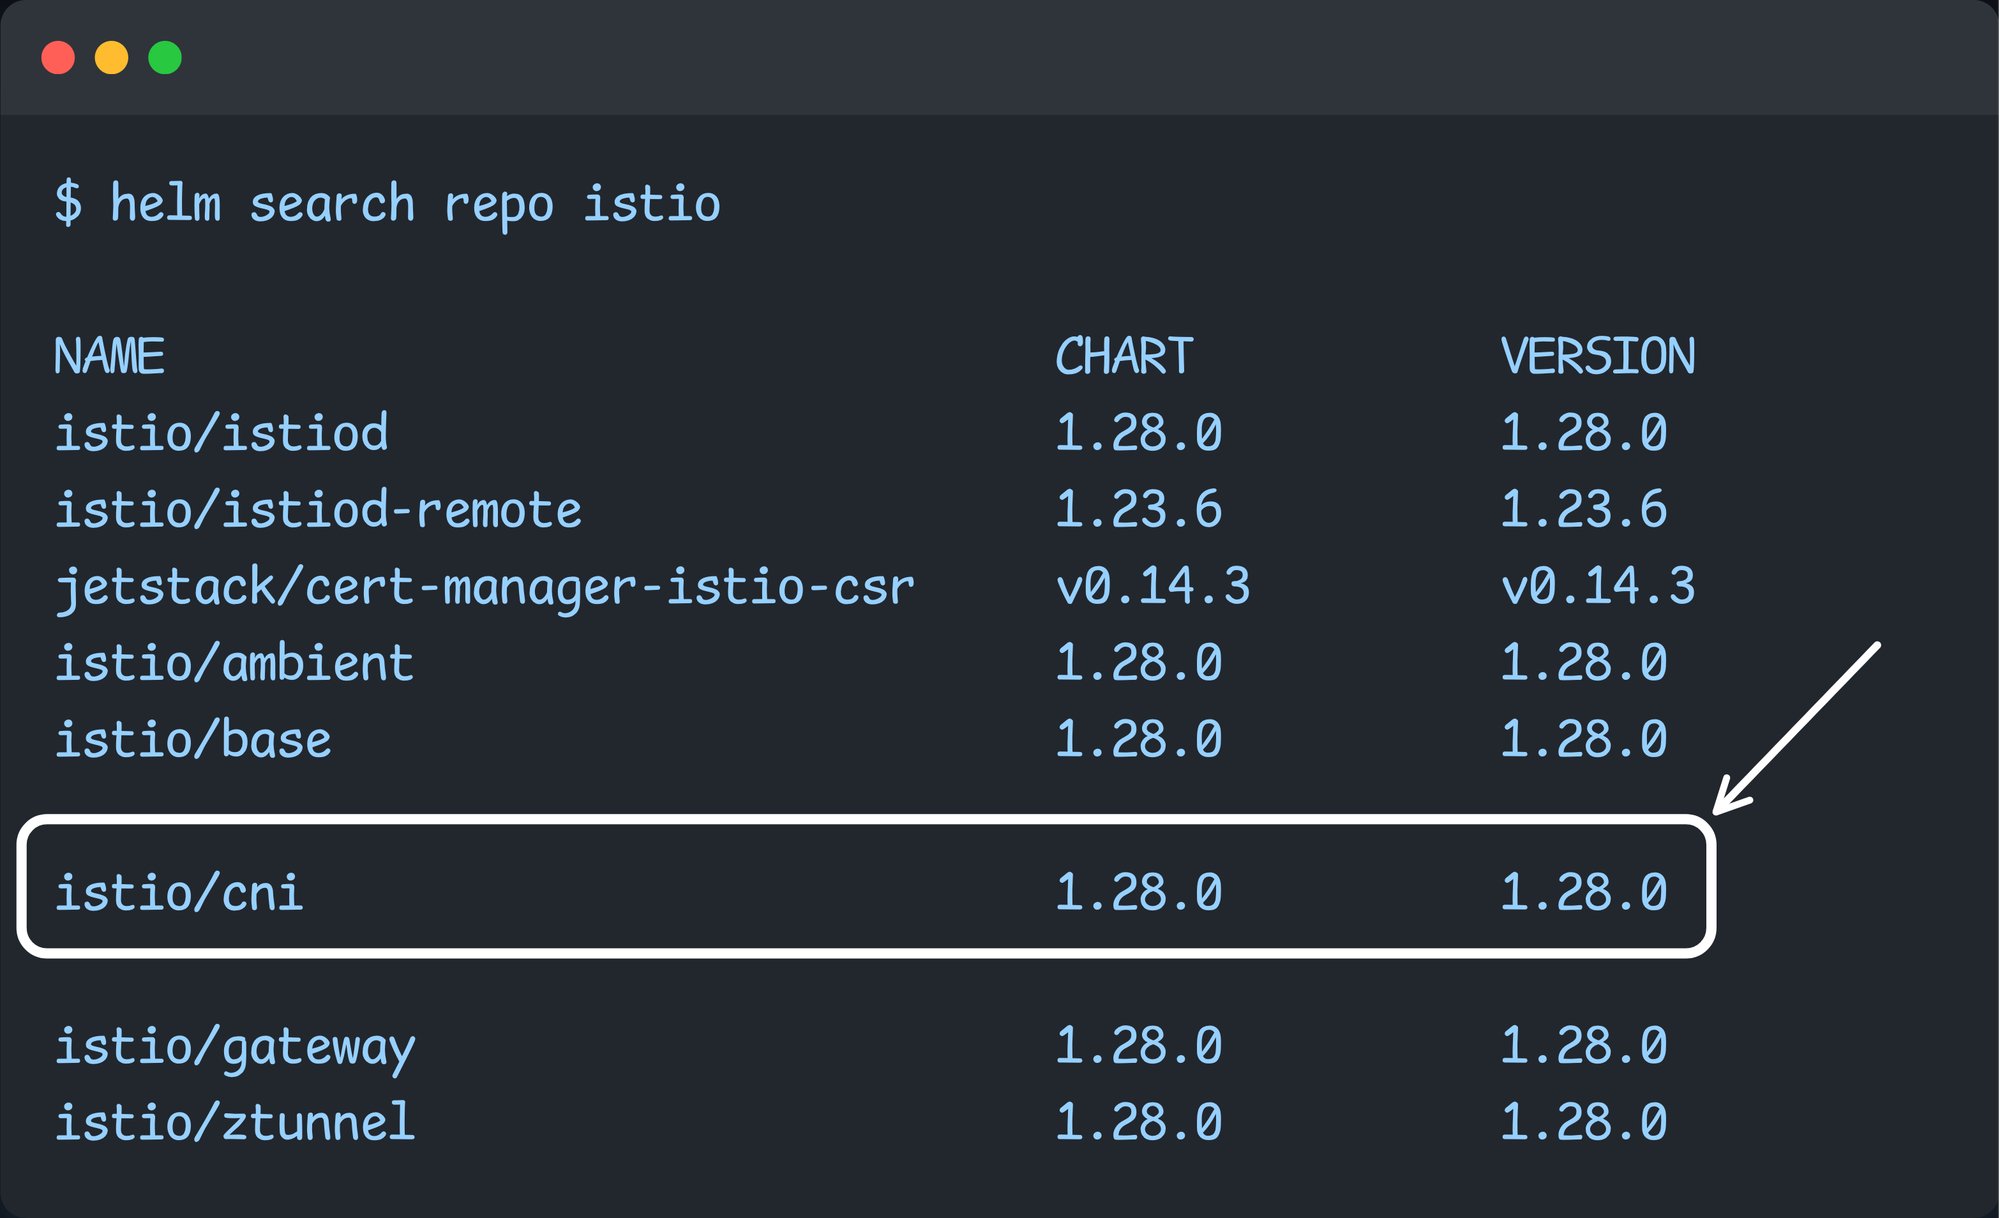Click the istio/istiod chart name
The image size is (2000, 1218).
[222, 433]
